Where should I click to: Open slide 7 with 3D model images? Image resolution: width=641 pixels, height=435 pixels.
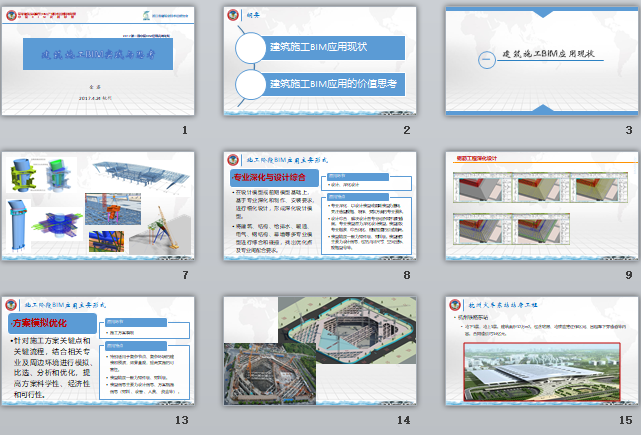[98, 206]
